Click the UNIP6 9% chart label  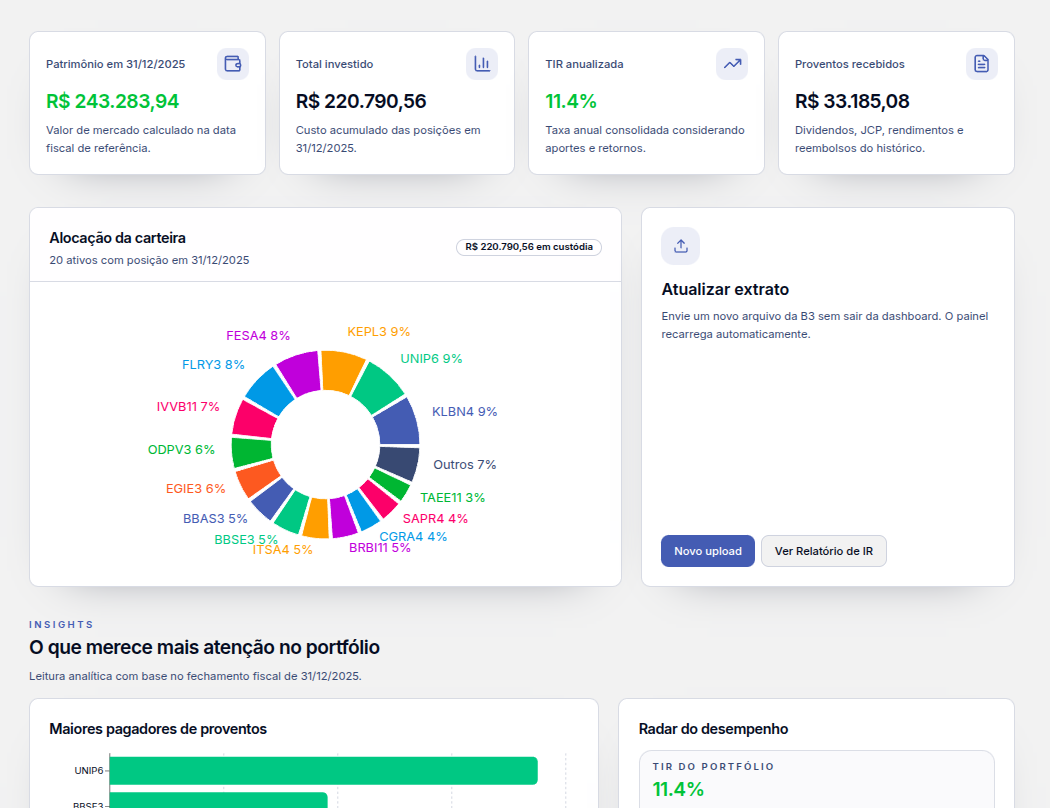(431, 358)
